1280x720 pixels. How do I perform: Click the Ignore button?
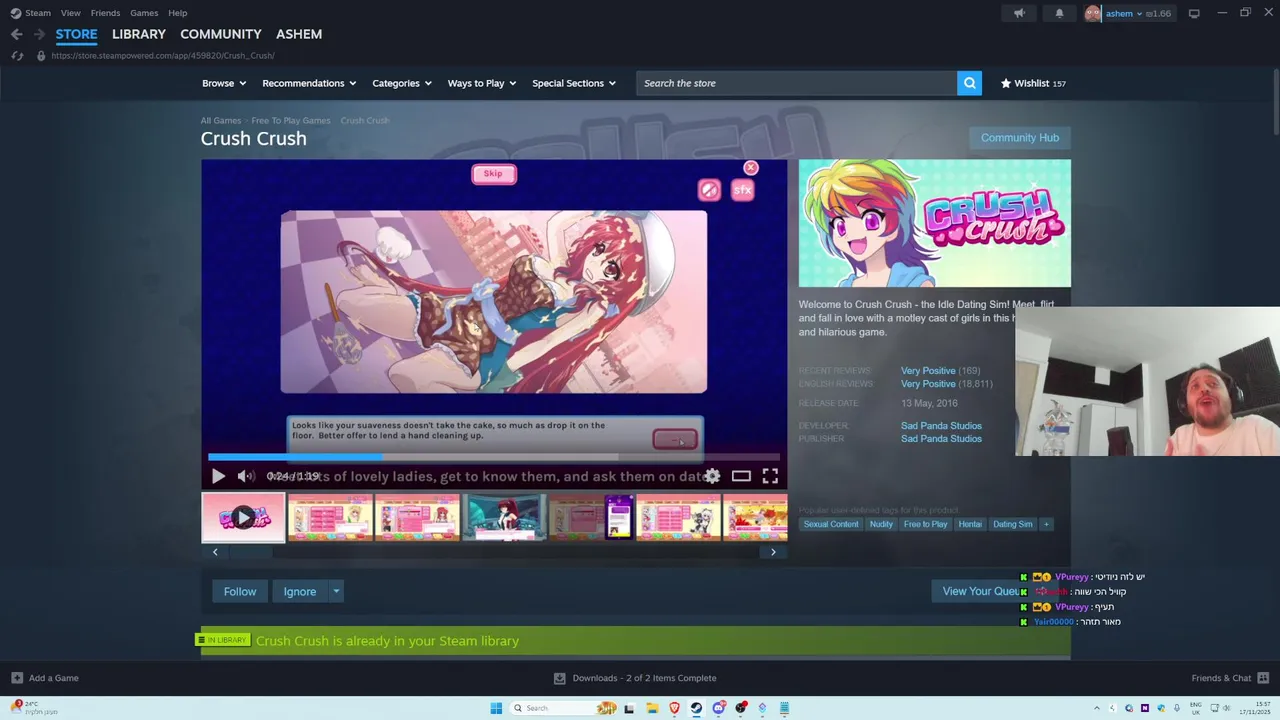point(300,592)
